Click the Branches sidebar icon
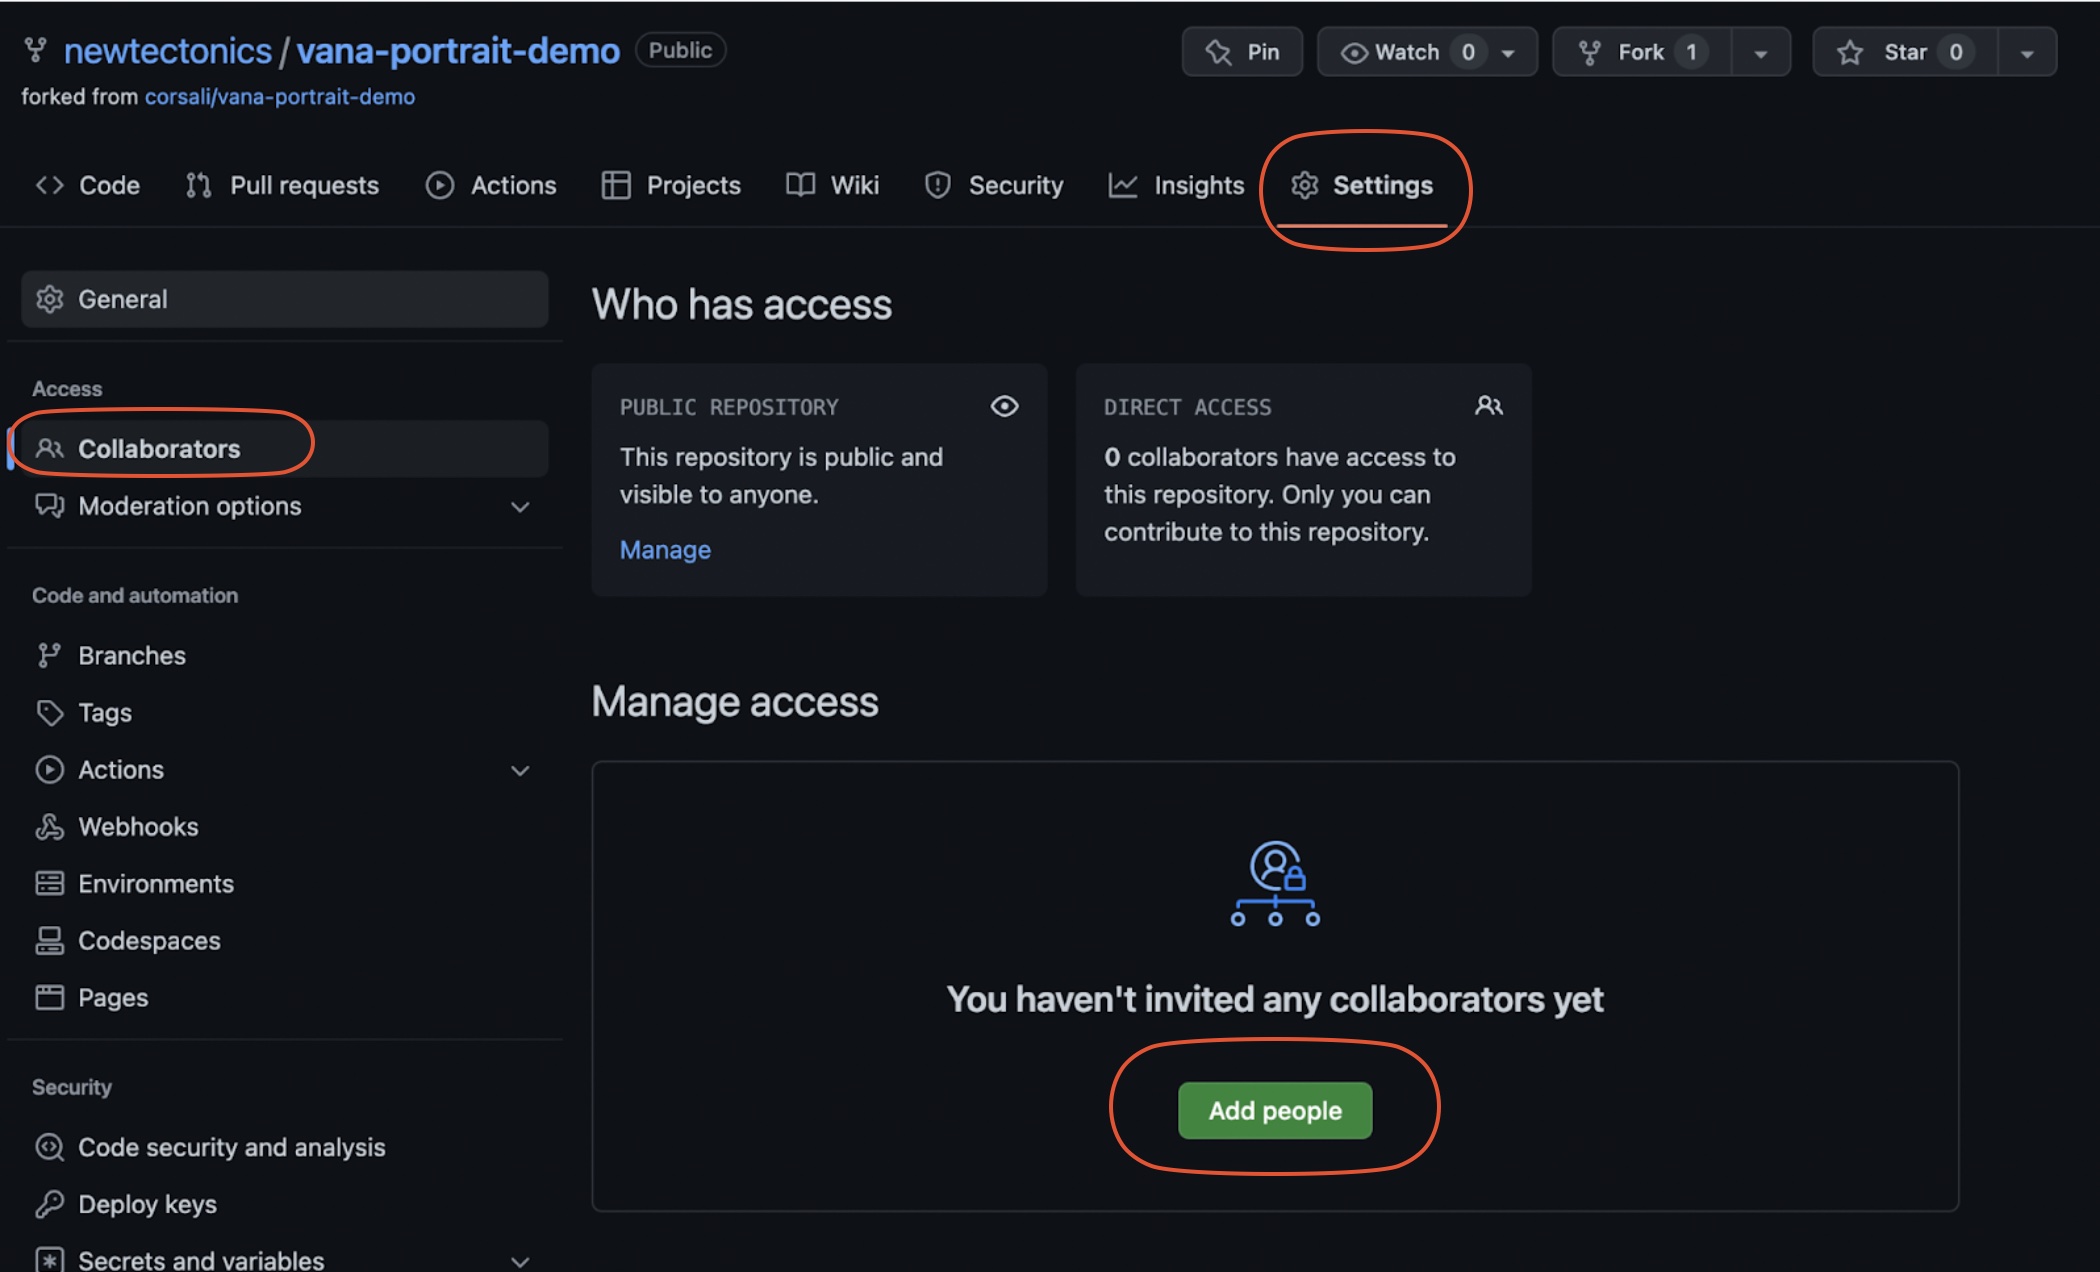This screenshot has height=1272, width=2100. [x=49, y=656]
